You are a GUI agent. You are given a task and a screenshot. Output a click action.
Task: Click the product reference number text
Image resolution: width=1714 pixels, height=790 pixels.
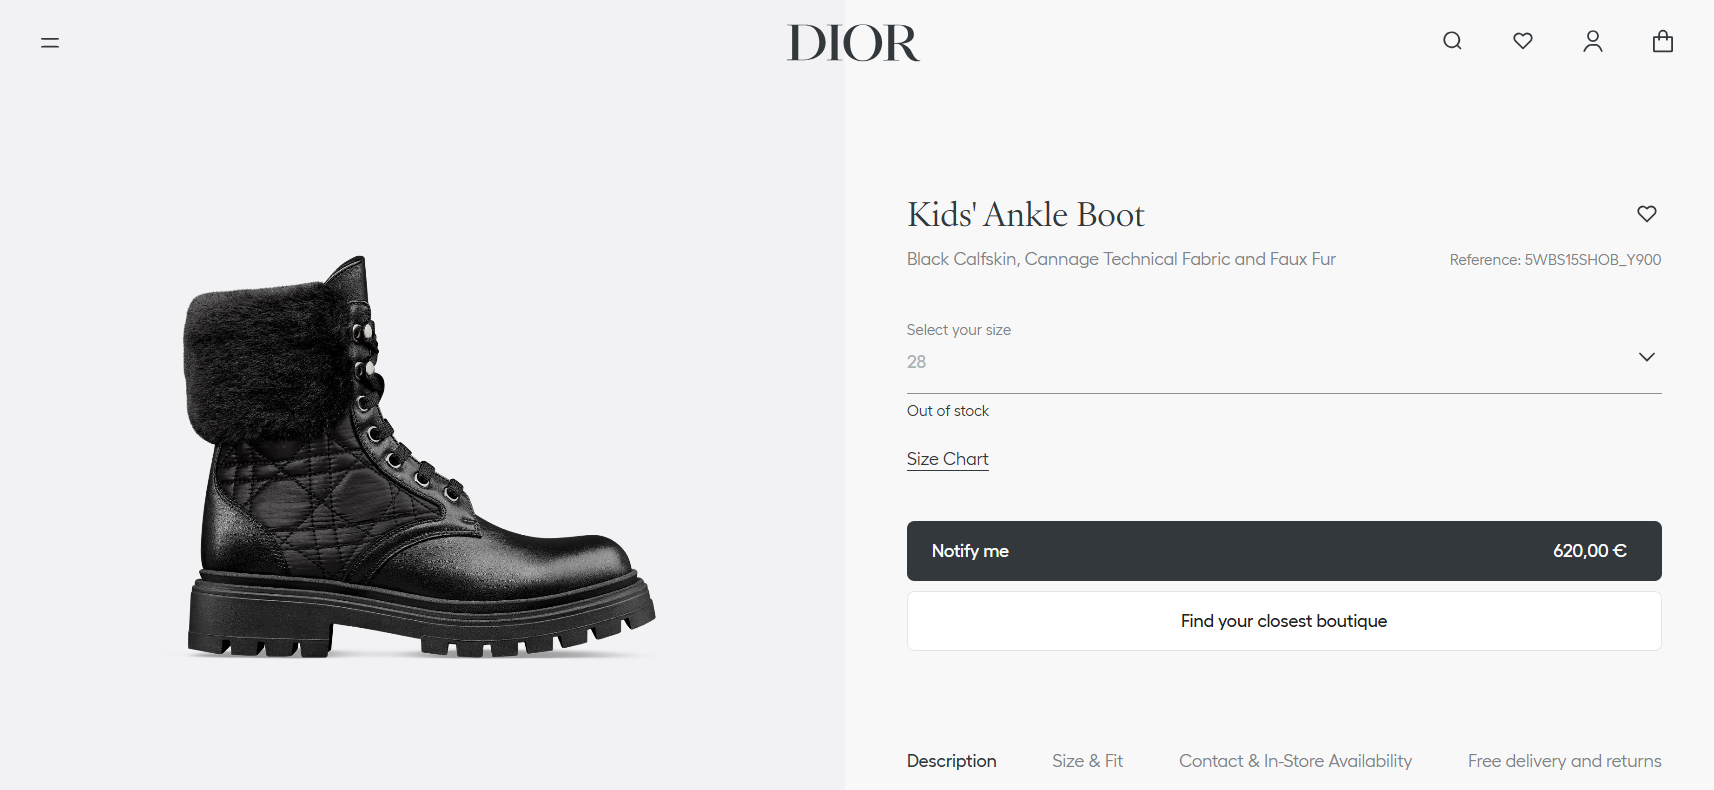pyautogui.click(x=1555, y=260)
